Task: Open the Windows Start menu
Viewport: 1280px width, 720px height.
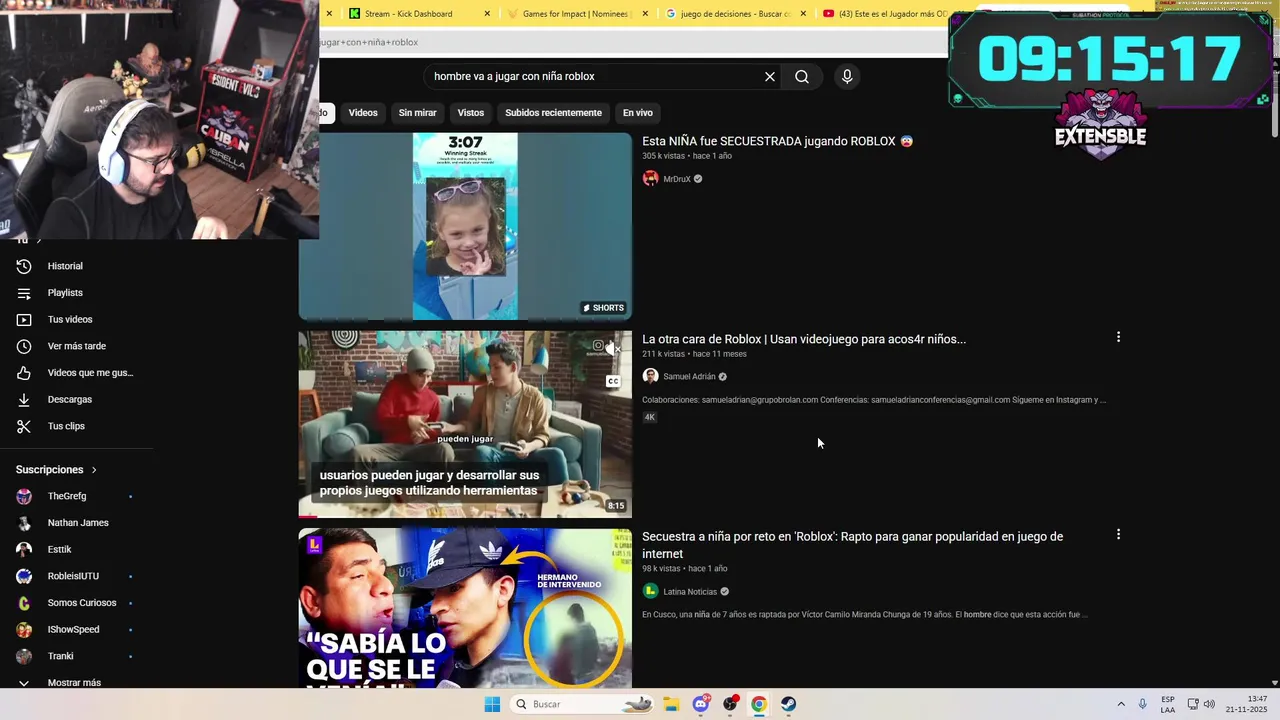Action: click(492, 704)
